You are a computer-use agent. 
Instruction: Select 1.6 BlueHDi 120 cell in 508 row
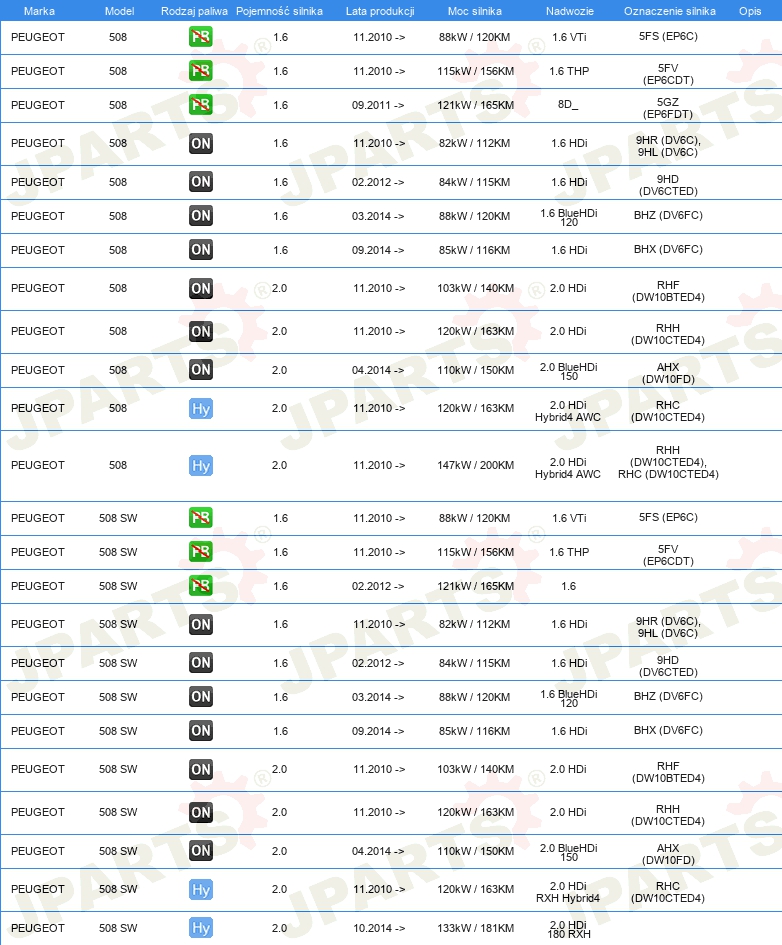click(569, 217)
